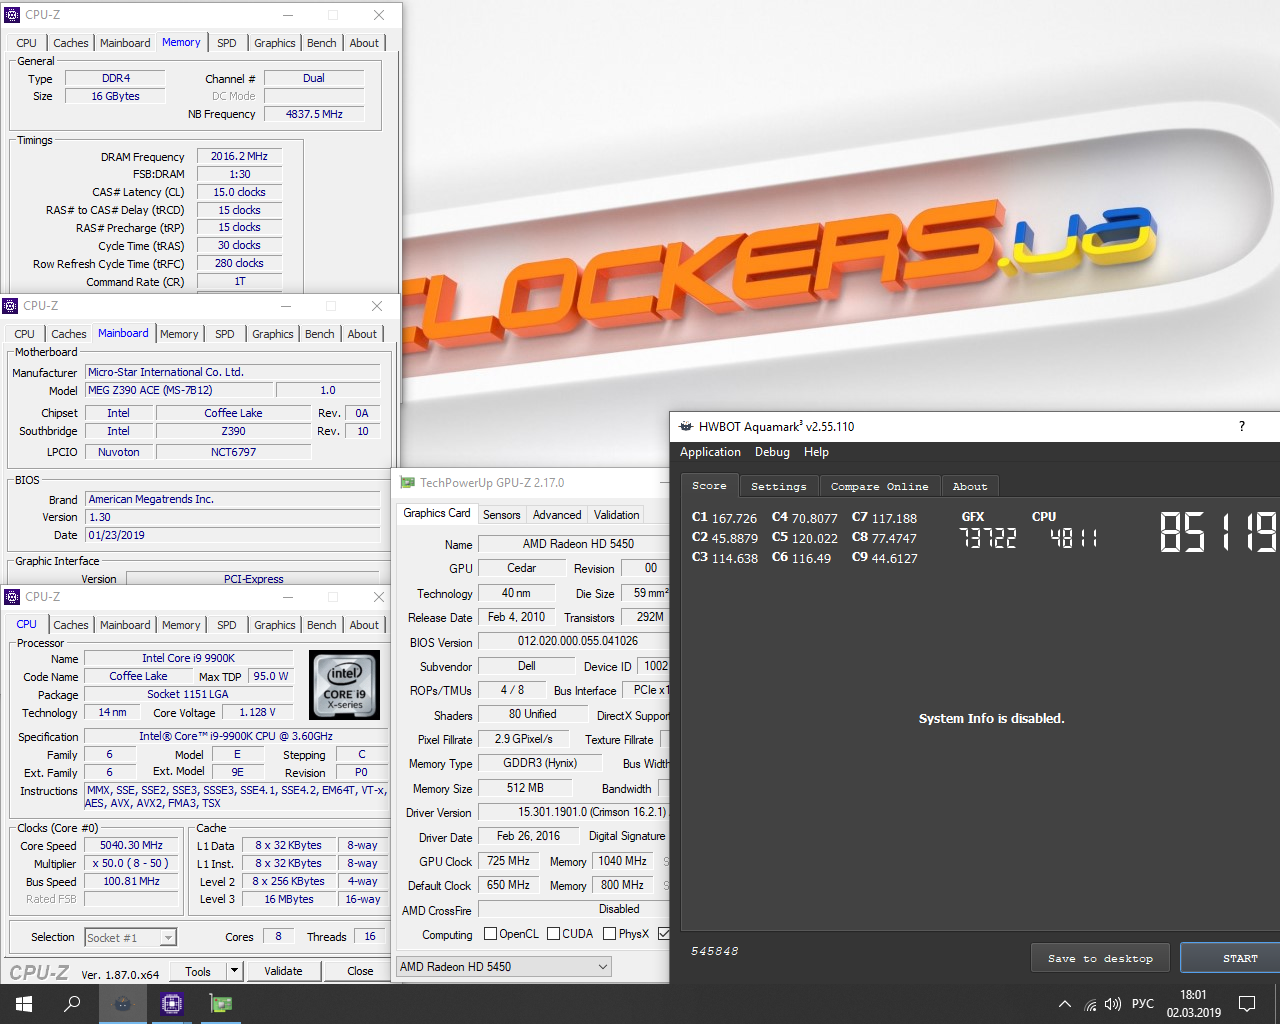Image resolution: width=1280 pixels, height=1024 pixels.
Task: Click the Core Speed value 5040.30 MHz
Action: (x=131, y=845)
